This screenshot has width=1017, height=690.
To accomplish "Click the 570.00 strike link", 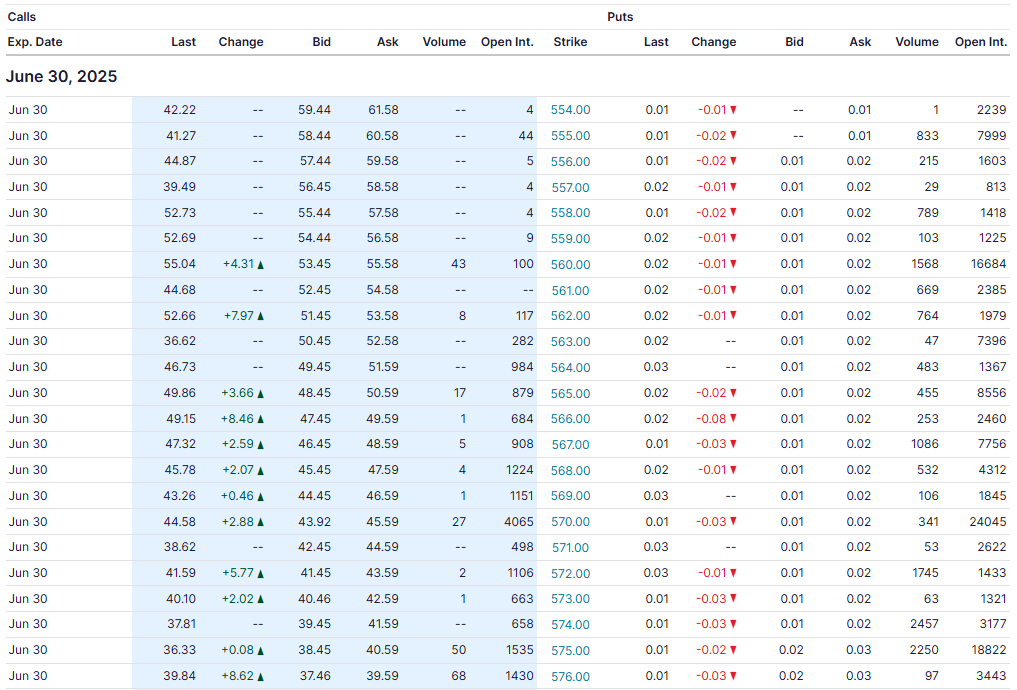I will [570, 522].
